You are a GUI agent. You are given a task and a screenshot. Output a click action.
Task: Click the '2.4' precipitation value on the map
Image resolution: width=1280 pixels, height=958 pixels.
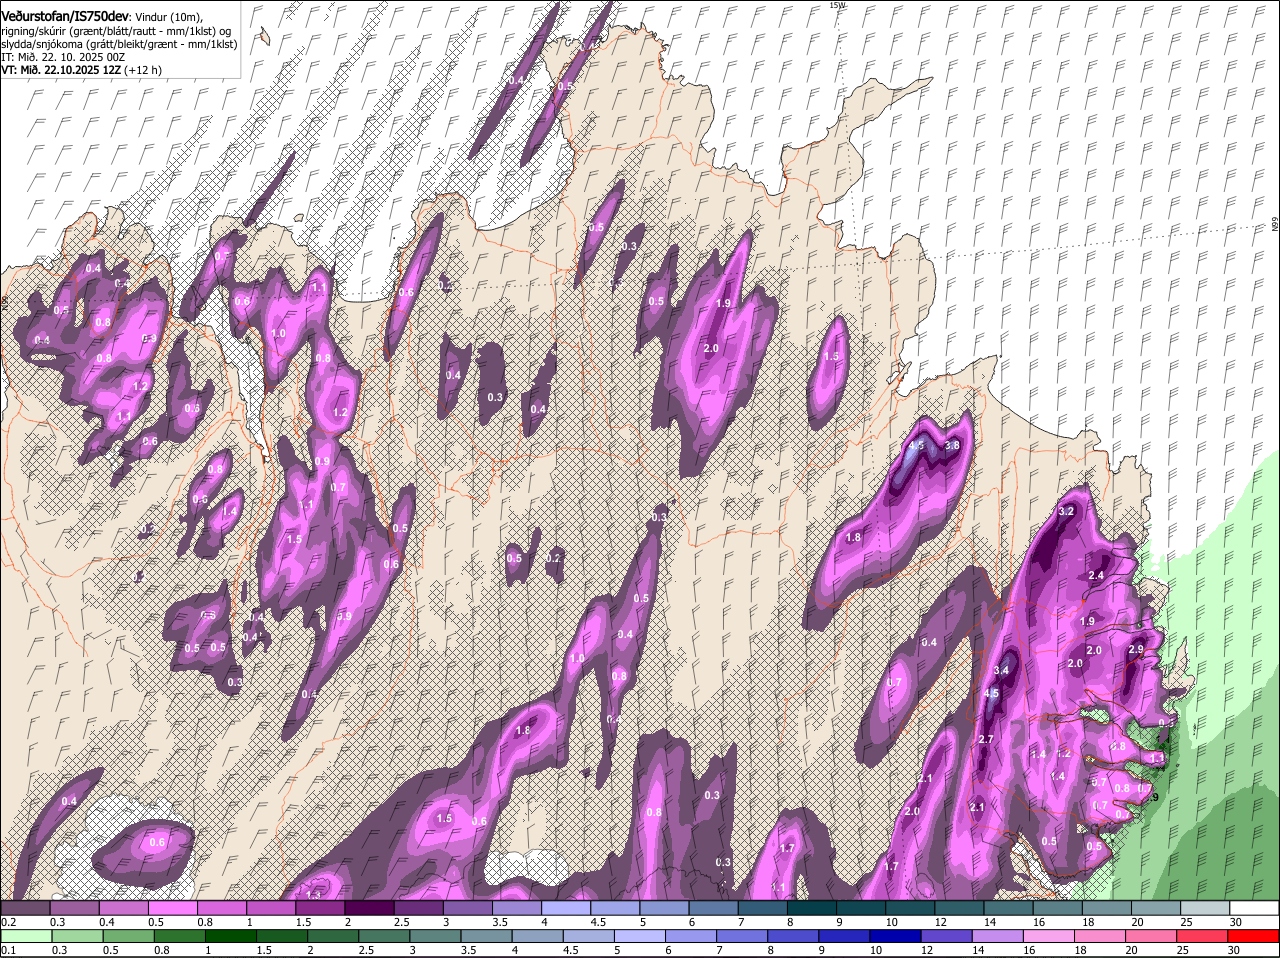tap(1096, 575)
